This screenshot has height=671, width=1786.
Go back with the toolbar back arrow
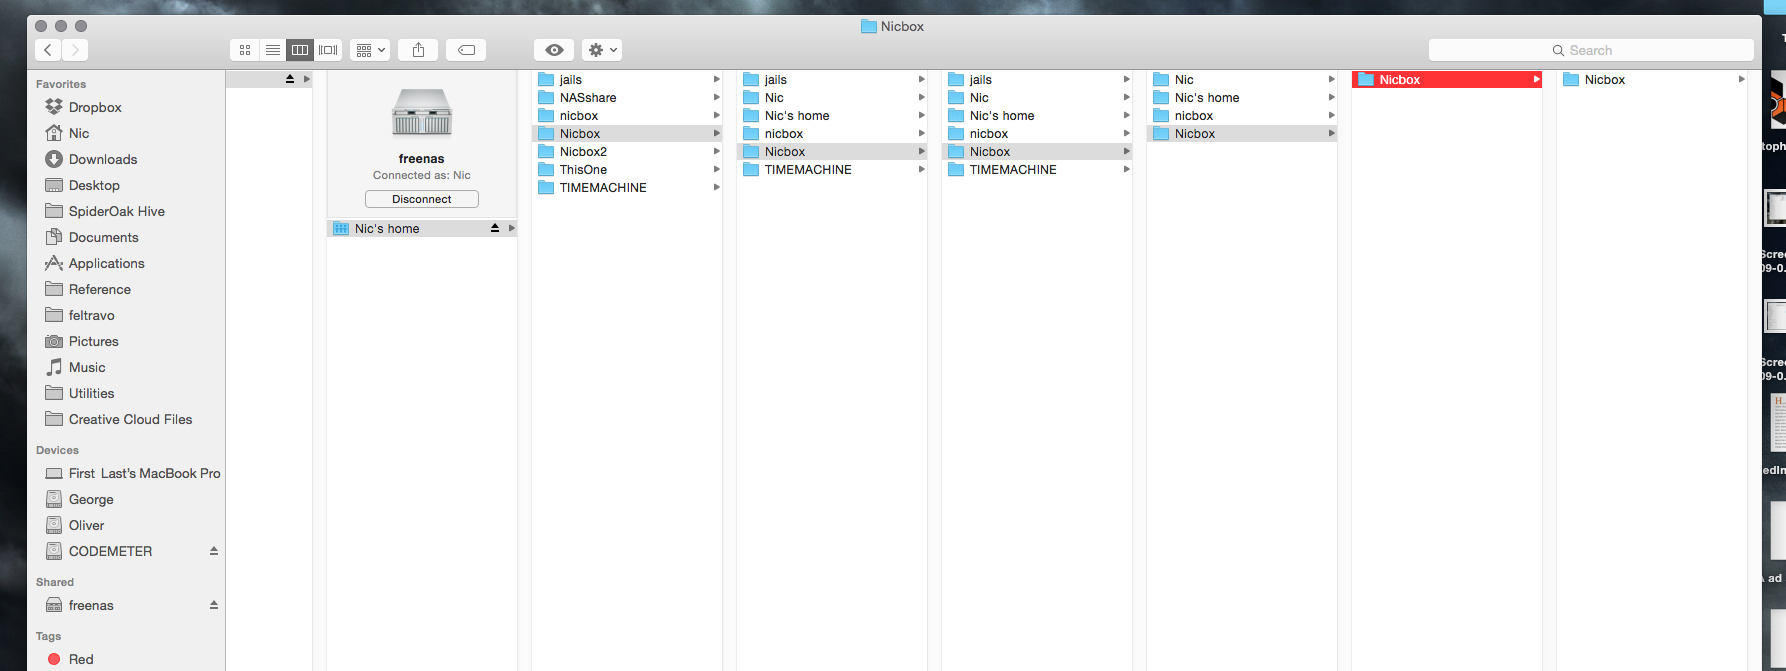[48, 50]
